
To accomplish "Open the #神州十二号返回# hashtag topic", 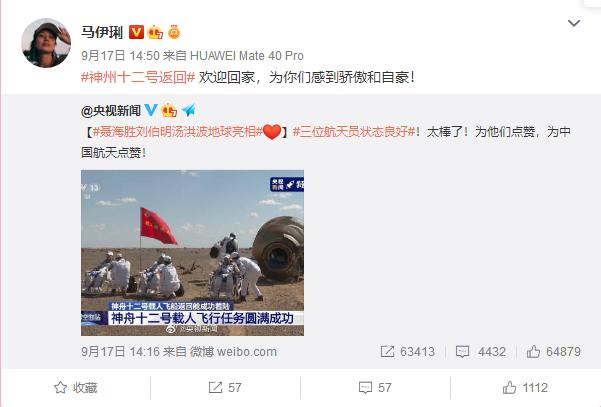I will 138,77.
